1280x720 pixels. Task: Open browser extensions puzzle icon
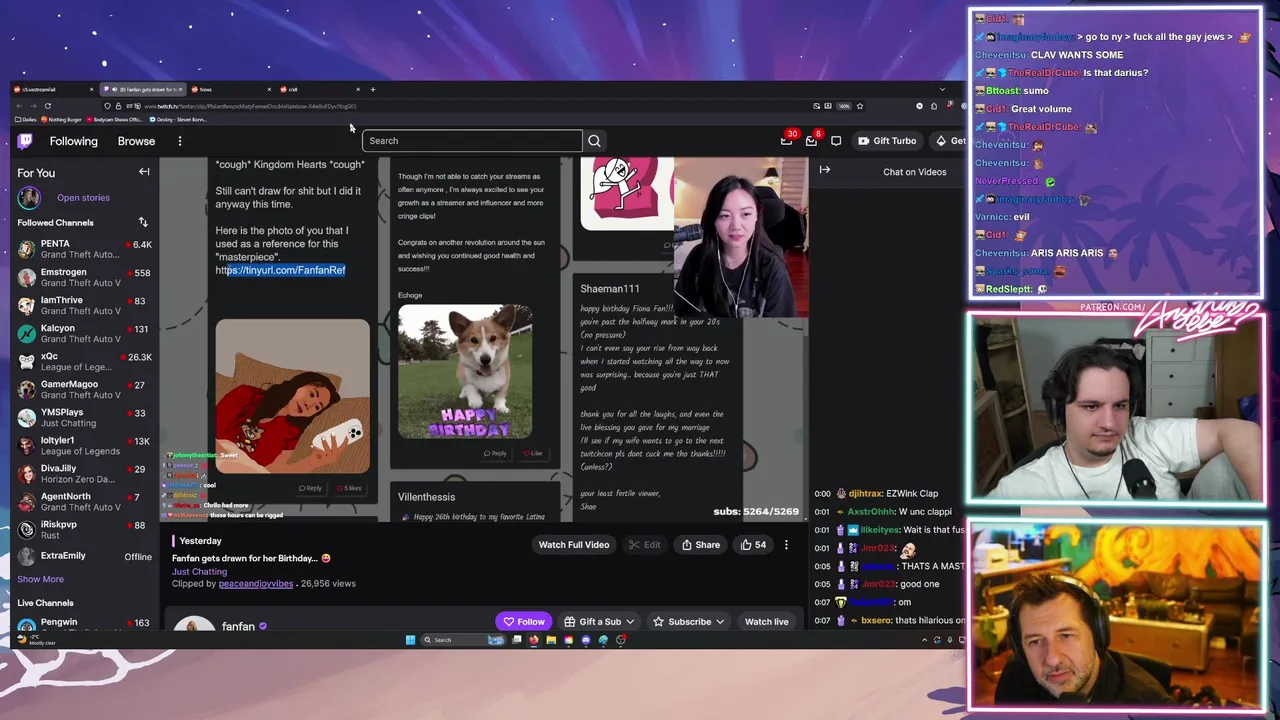[x=934, y=106]
